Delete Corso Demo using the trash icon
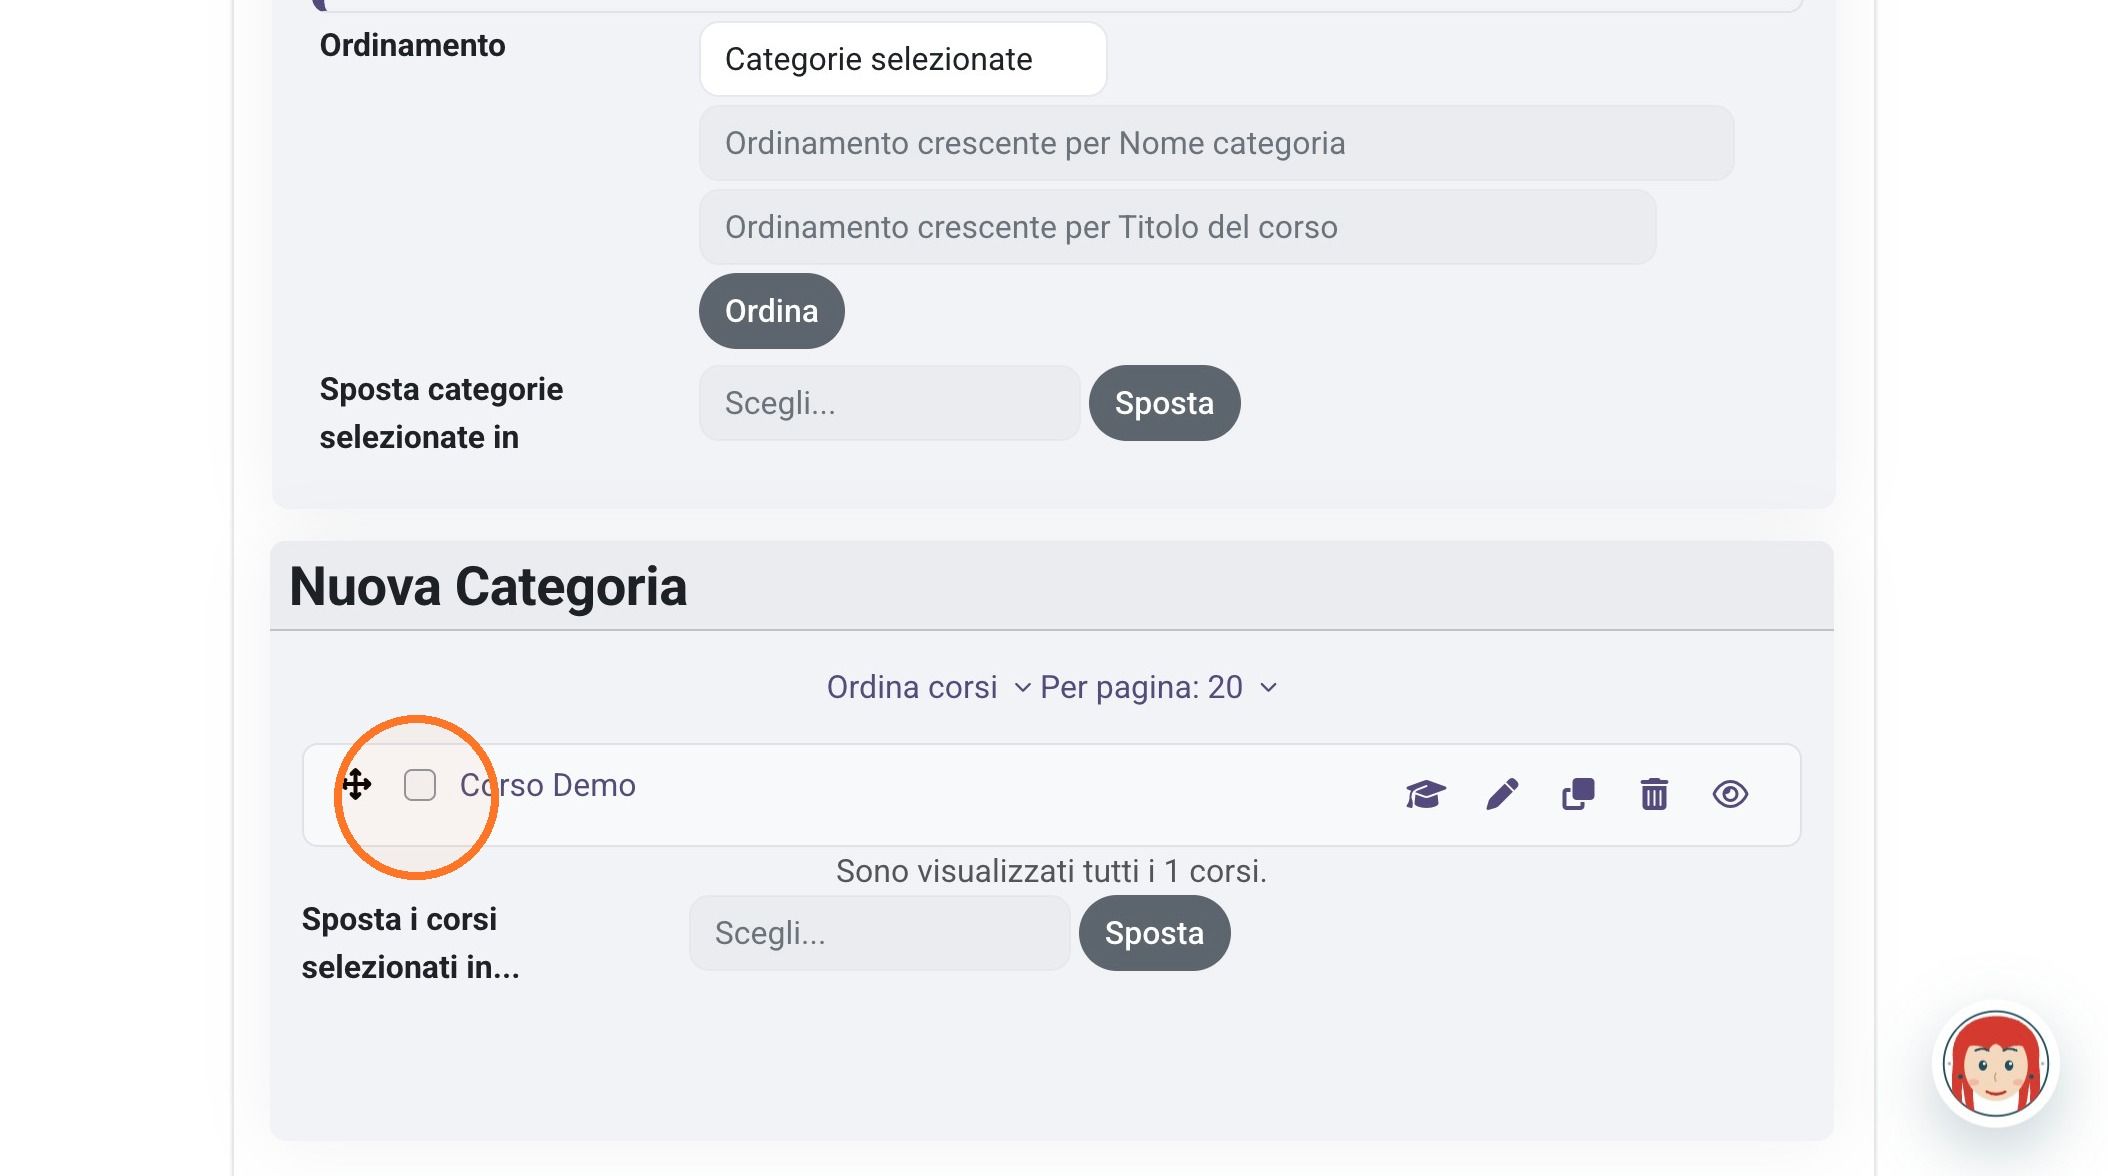Image resolution: width=2108 pixels, height=1176 pixels. [x=1654, y=795]
